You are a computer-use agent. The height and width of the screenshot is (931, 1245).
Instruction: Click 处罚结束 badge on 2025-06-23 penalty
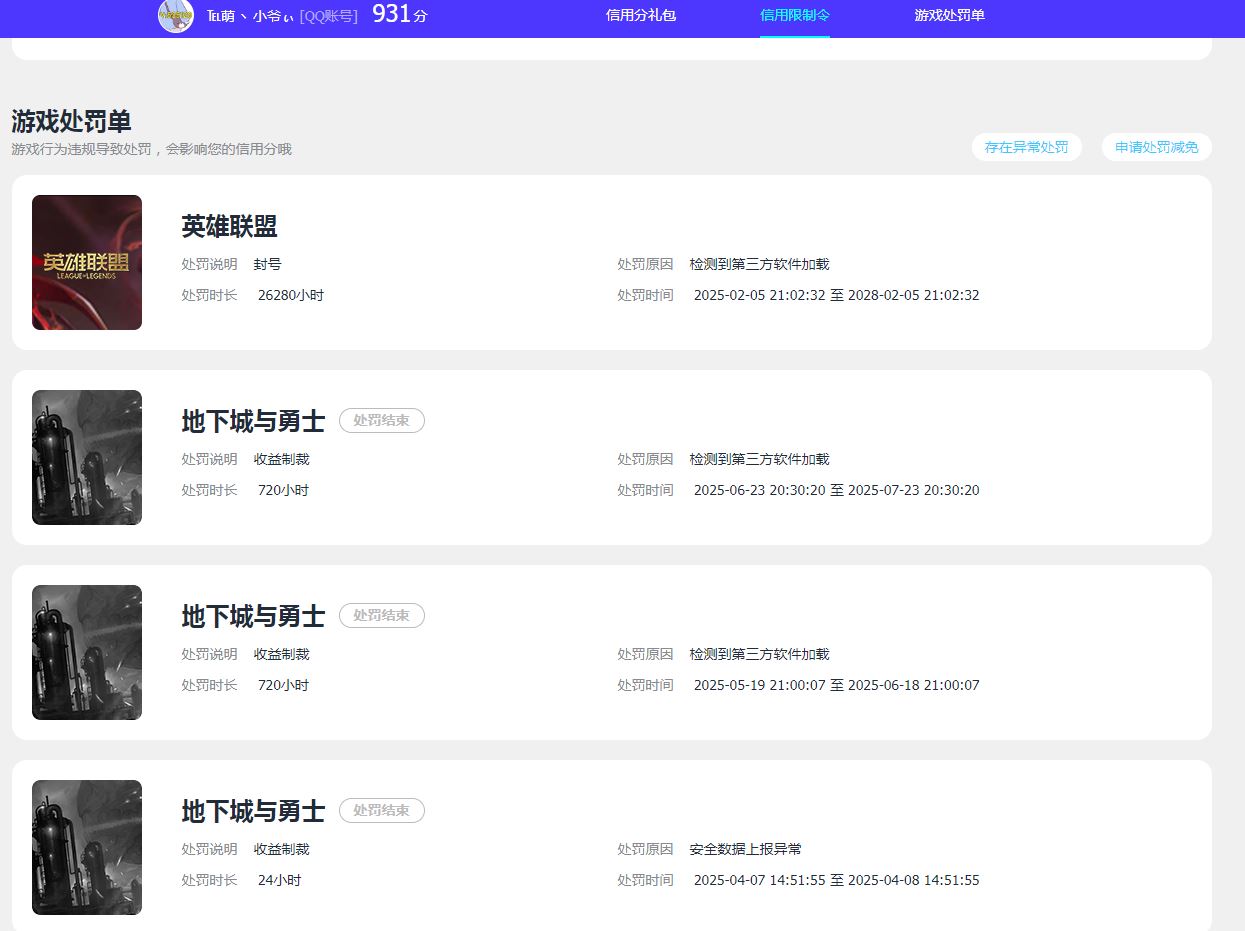click(382, 421)
